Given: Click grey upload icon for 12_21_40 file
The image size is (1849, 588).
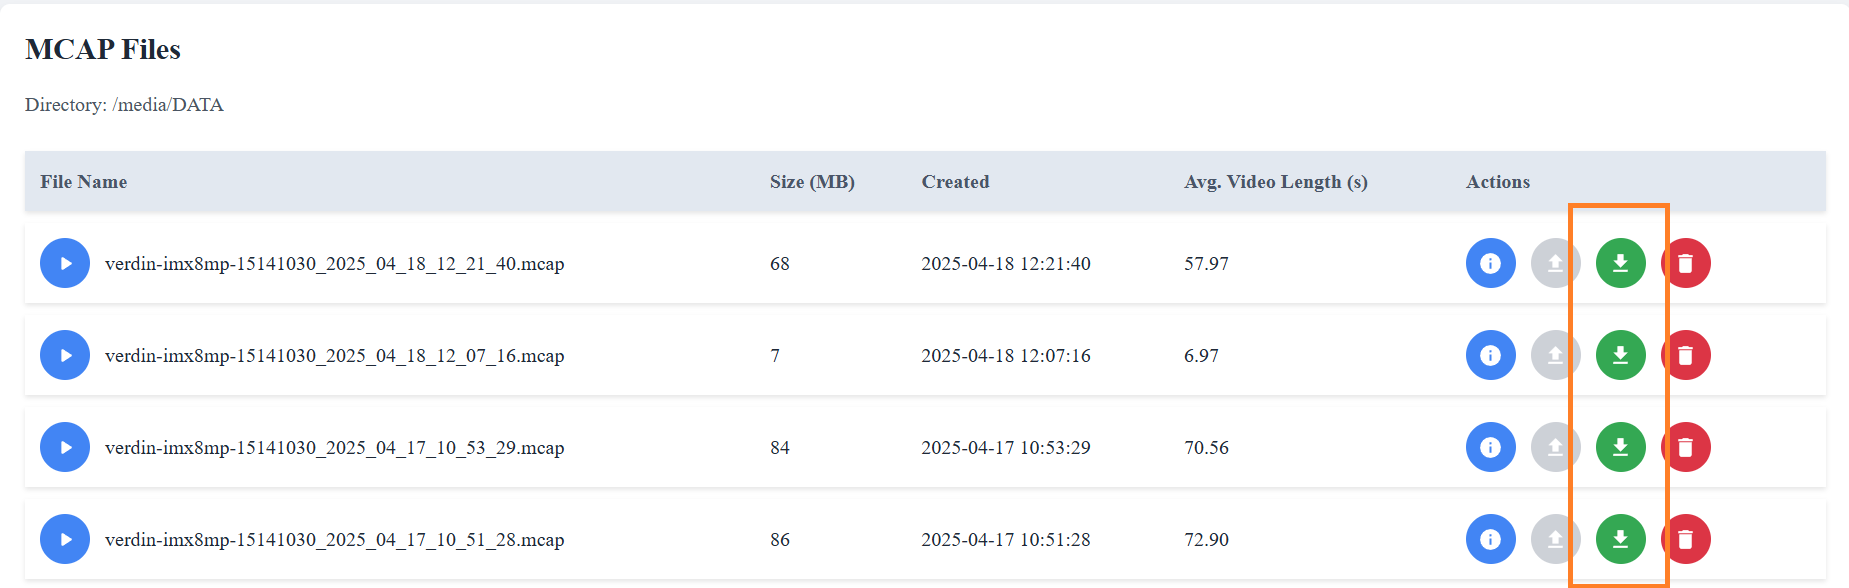Looking at the screenshot, I should 1556,263.
